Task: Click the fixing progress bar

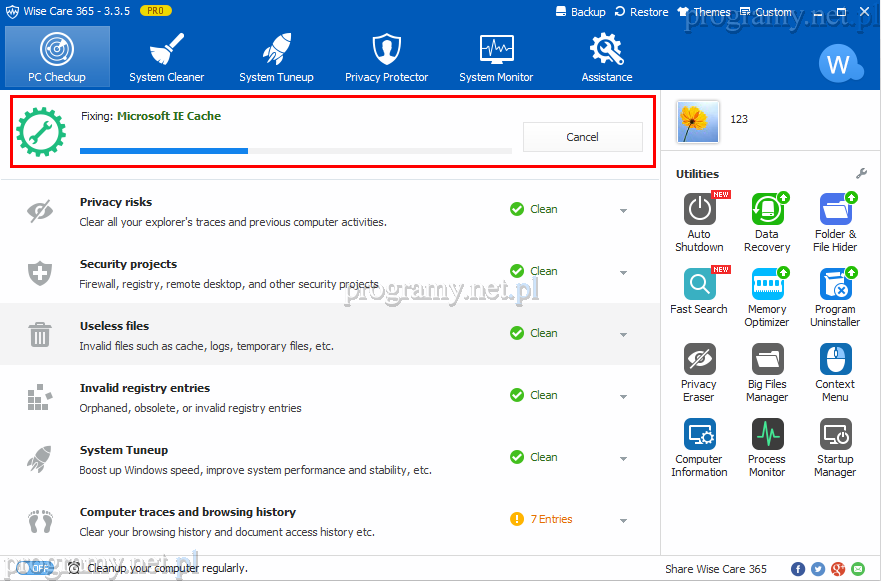Action: point(295,151)
